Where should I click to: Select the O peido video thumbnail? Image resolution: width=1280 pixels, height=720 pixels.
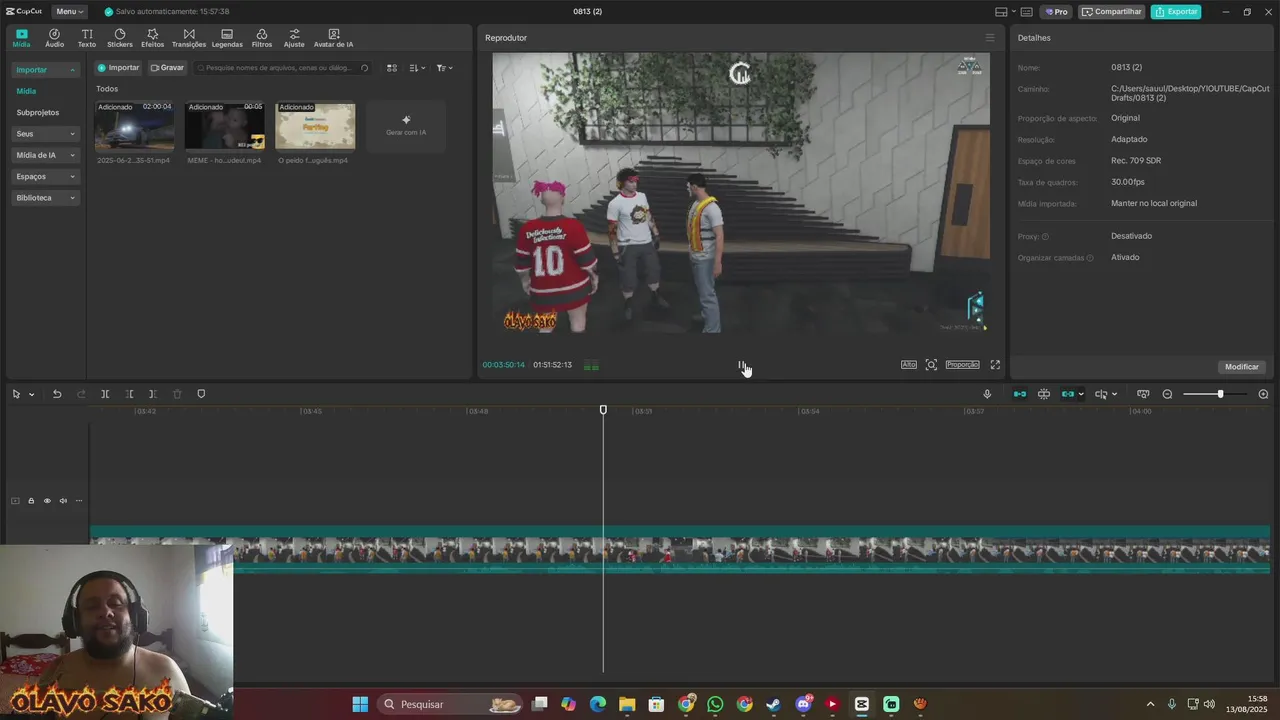[315, 127]
